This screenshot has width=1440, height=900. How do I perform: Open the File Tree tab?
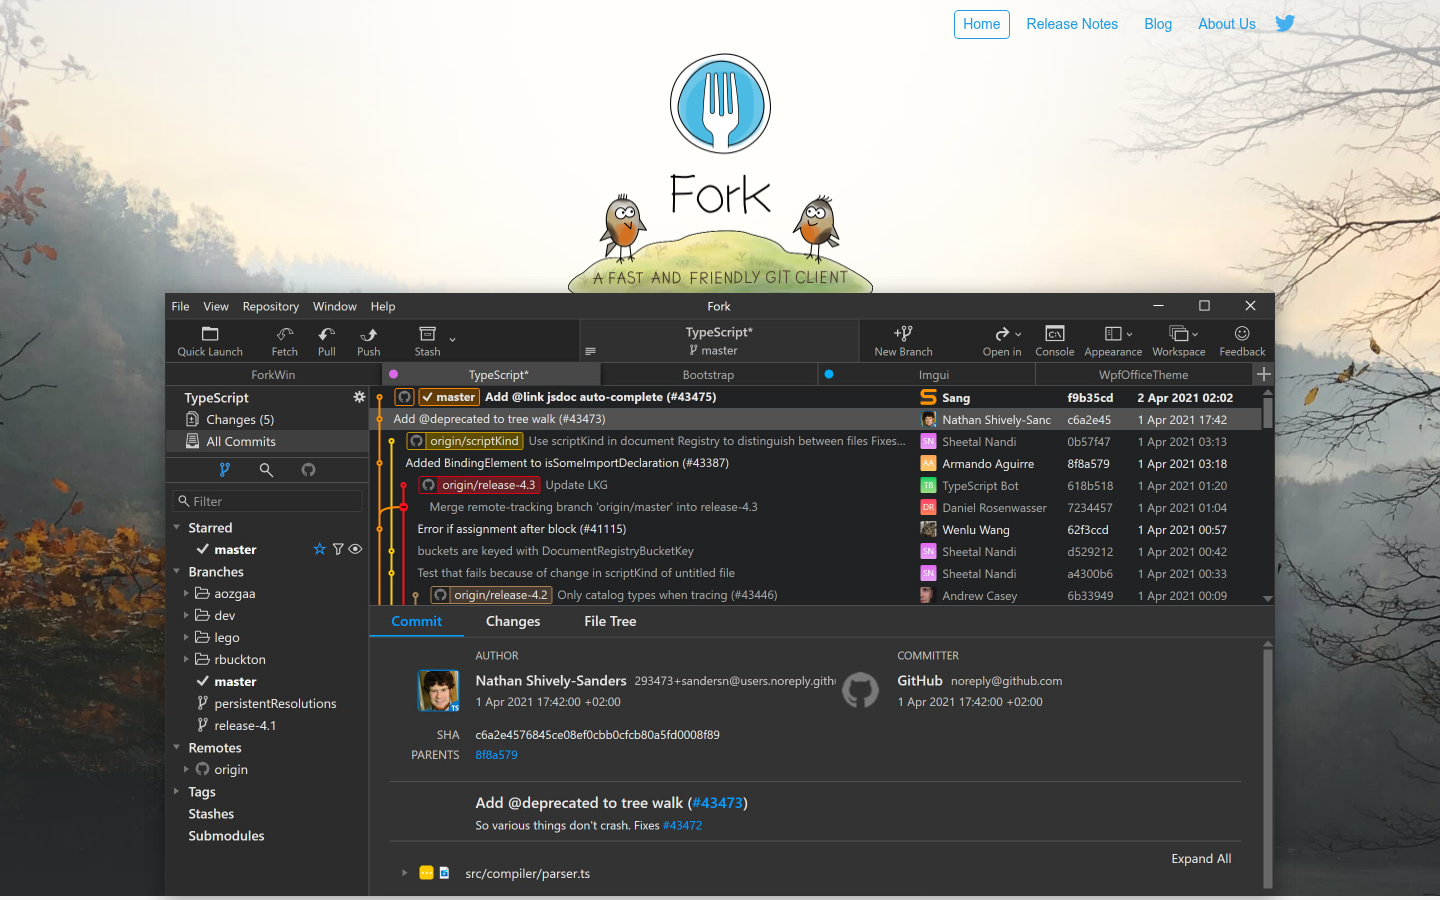[x=610, y=621]
